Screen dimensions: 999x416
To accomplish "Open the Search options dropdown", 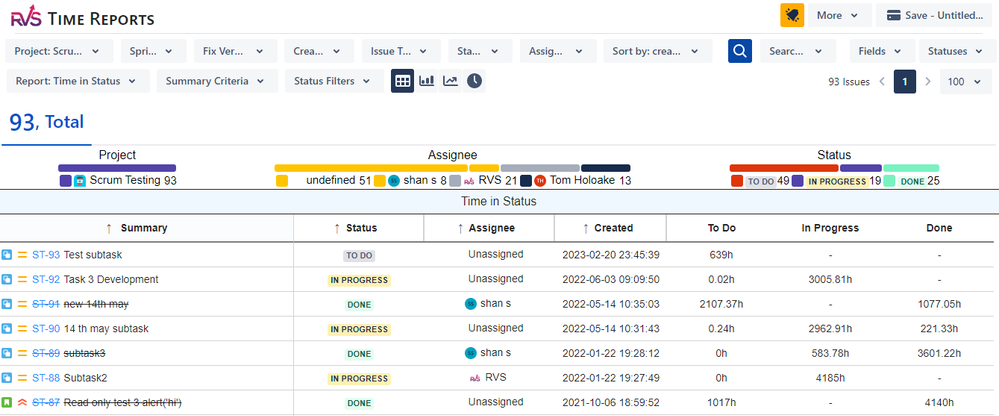I will pyautogui.click(x=798, y=51).
